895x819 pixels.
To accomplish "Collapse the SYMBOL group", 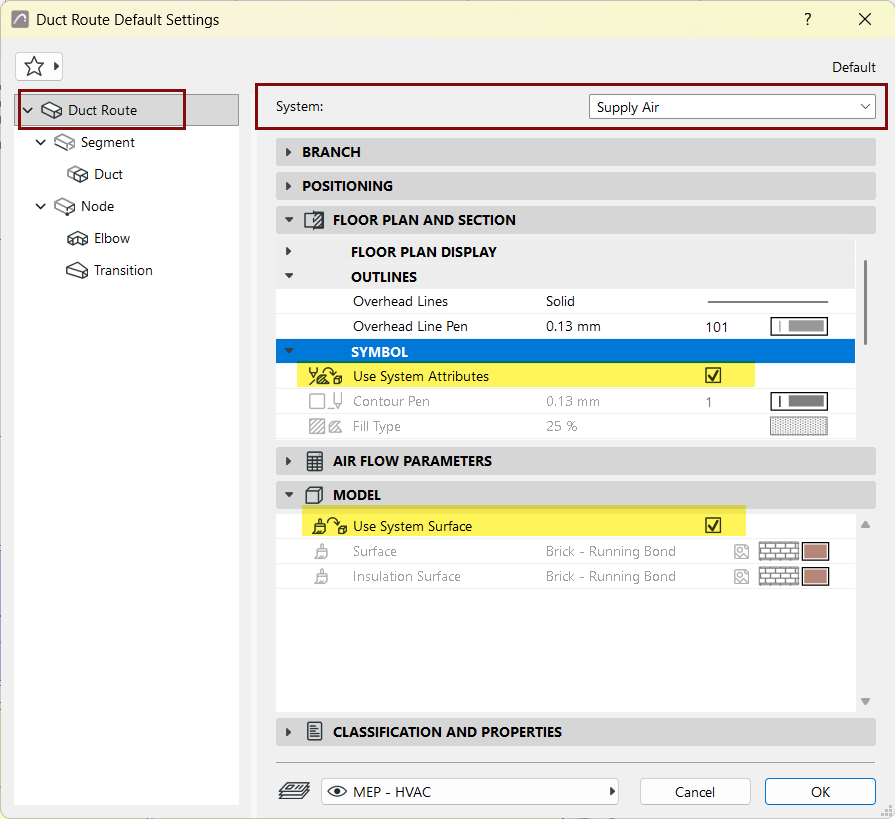I will click(289, 351).
